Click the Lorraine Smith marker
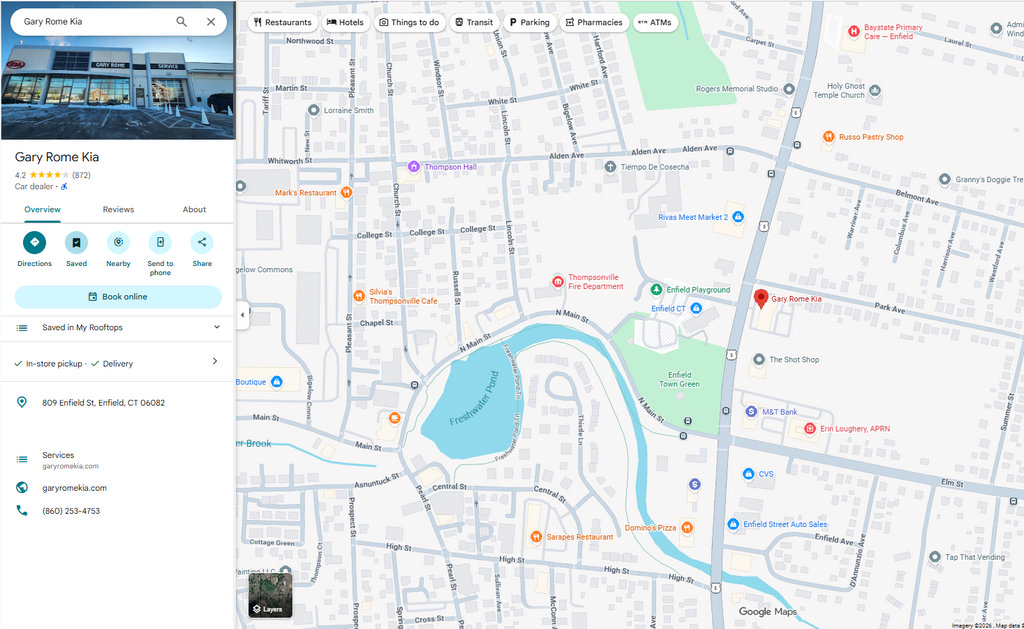This screenshot has height=629, width=1024. (x=313, y=110)
